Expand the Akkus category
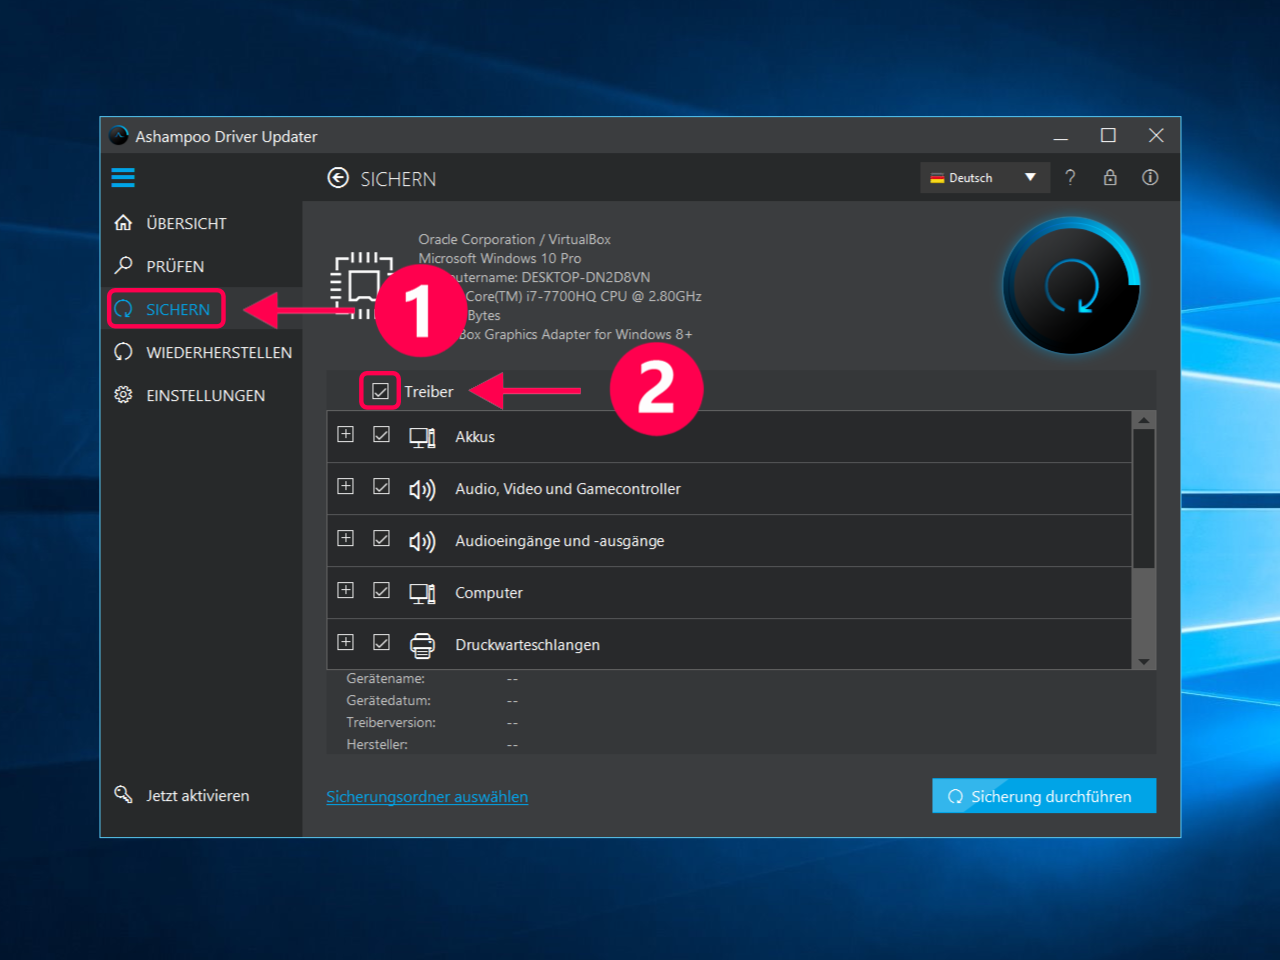 (345, 434)
